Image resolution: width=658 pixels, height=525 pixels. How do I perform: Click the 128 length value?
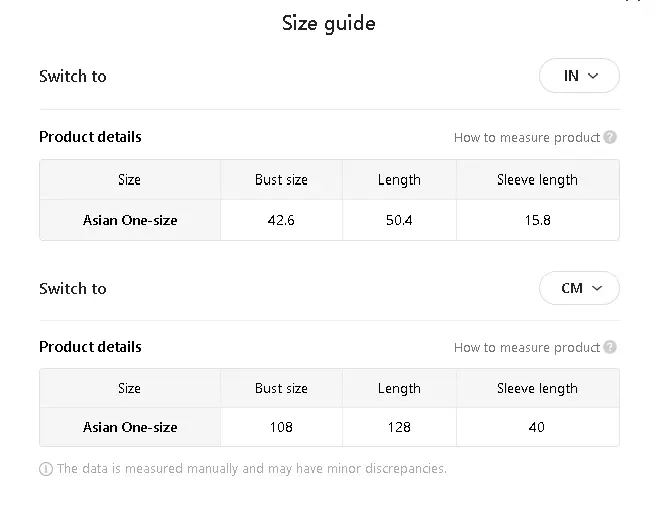tap(399, 427)
